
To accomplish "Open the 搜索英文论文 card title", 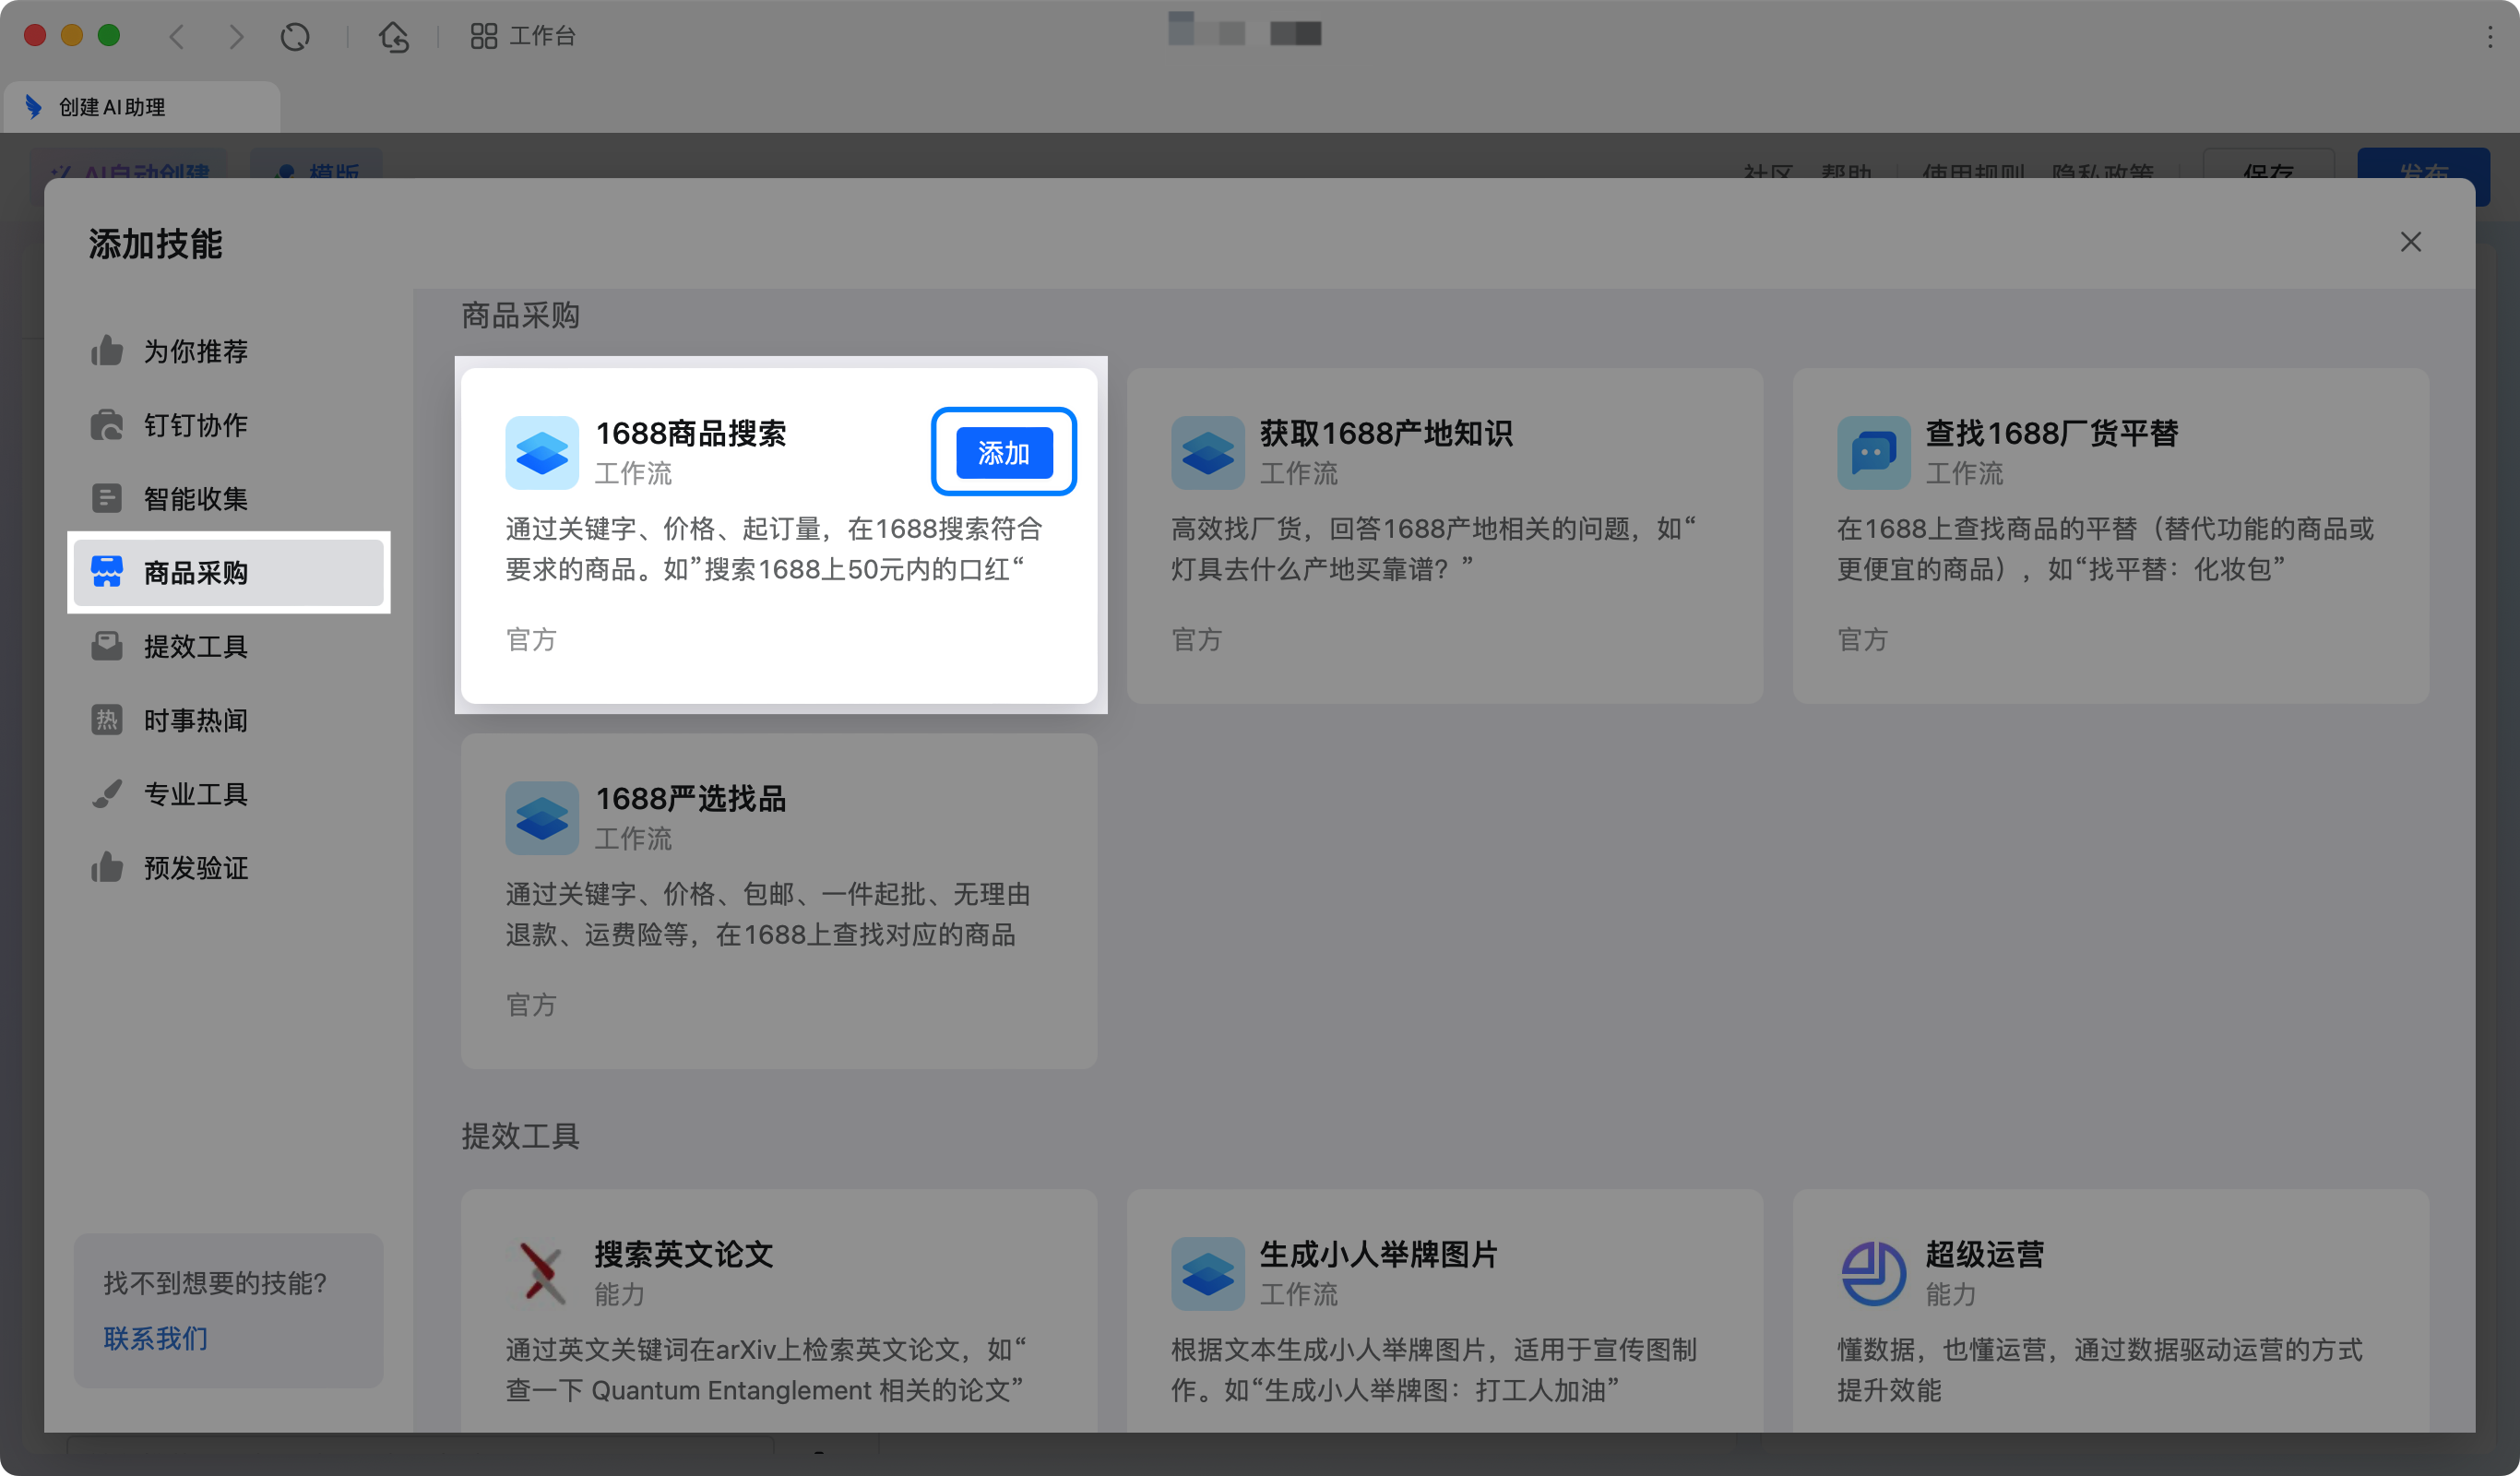I will tap(684, 1254).
